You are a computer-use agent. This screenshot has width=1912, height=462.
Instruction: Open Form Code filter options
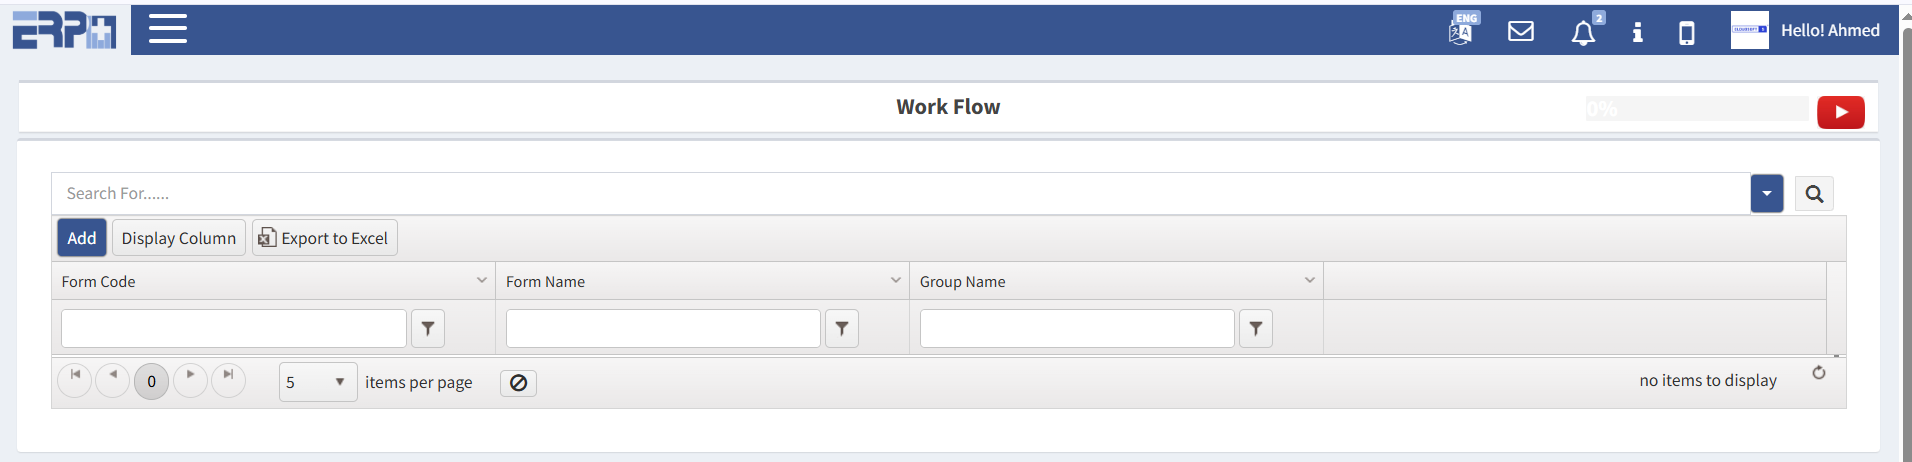428,328
